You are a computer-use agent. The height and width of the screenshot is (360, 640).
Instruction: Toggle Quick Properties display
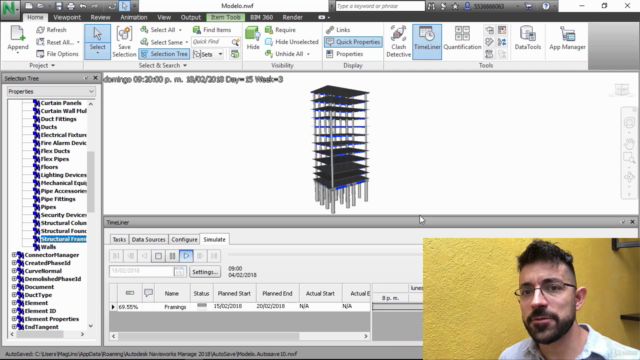353,42
